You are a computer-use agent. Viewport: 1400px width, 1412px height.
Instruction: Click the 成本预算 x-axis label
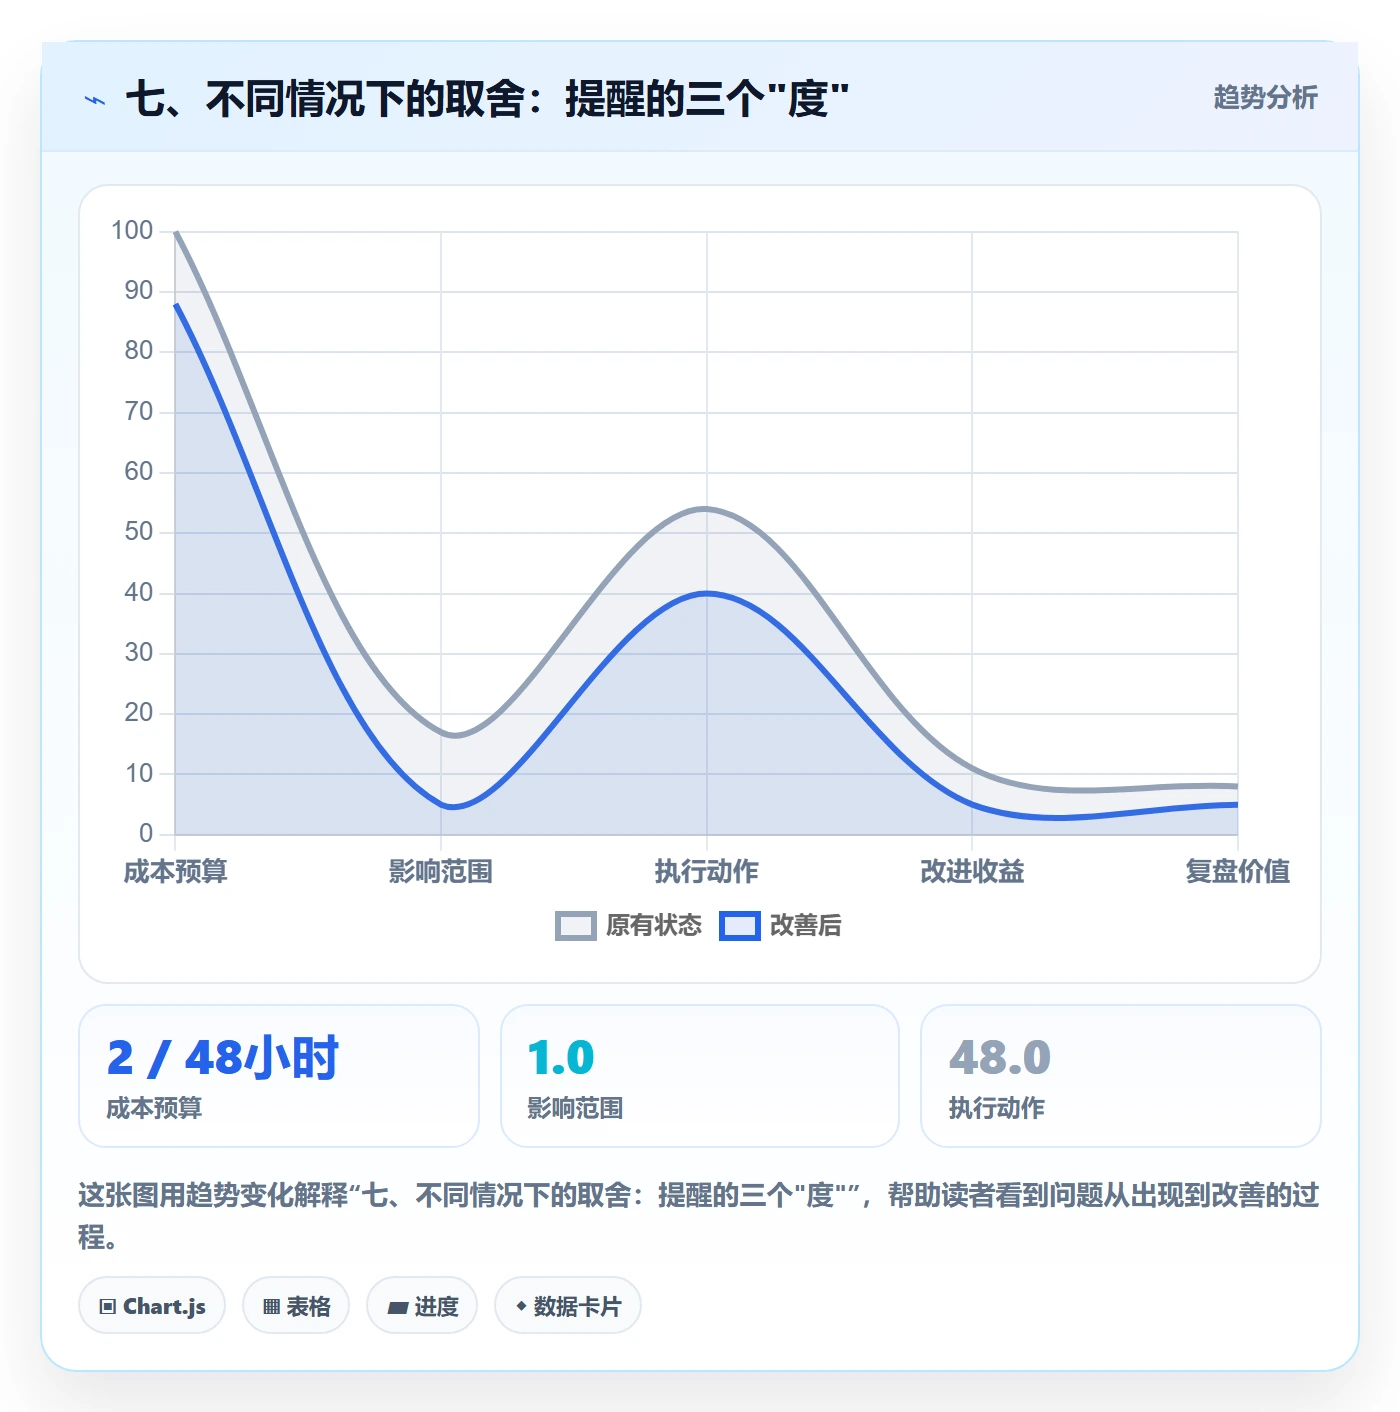pos(176,872)
